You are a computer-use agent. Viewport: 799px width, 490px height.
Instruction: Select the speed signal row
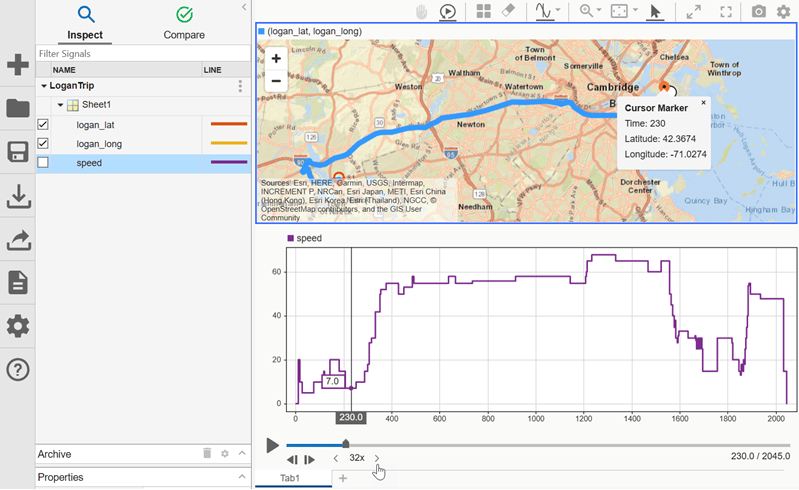pos(143,162)
